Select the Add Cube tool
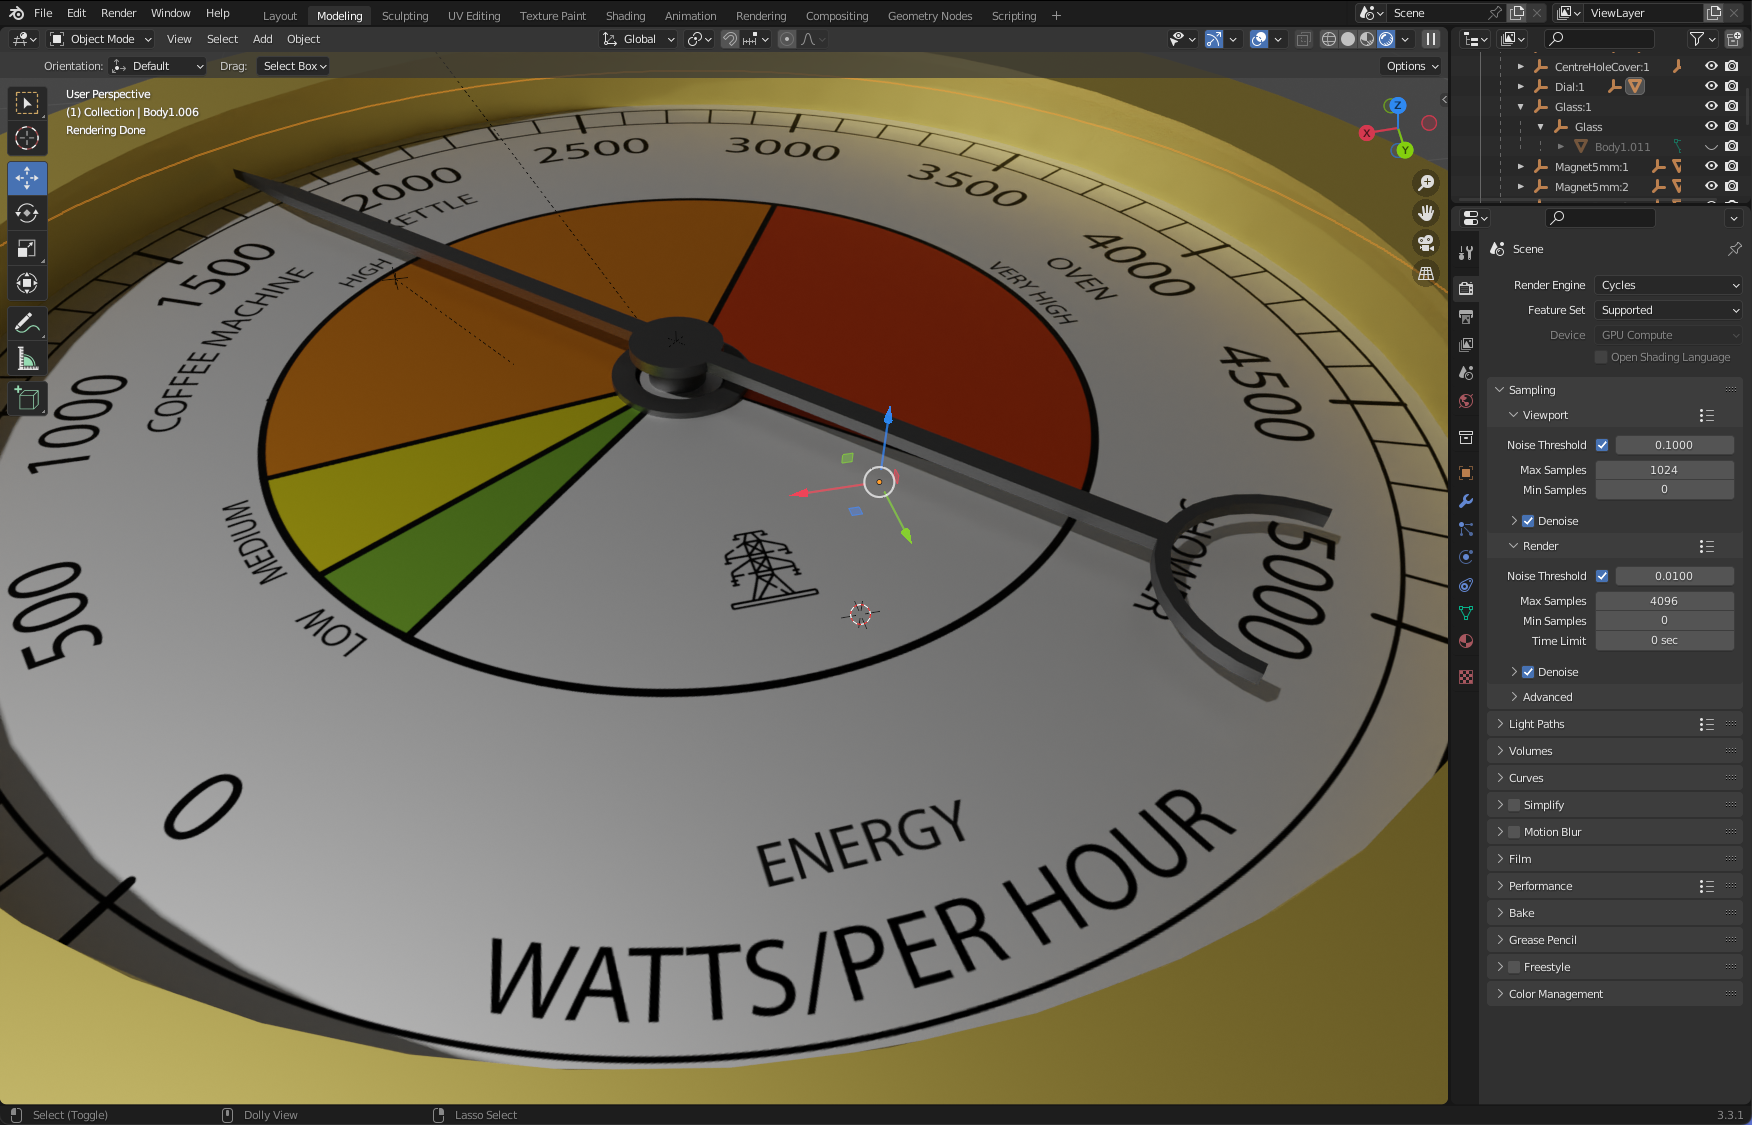The width and height of the screenshot is (1752, 1125). tap(27, 399)
